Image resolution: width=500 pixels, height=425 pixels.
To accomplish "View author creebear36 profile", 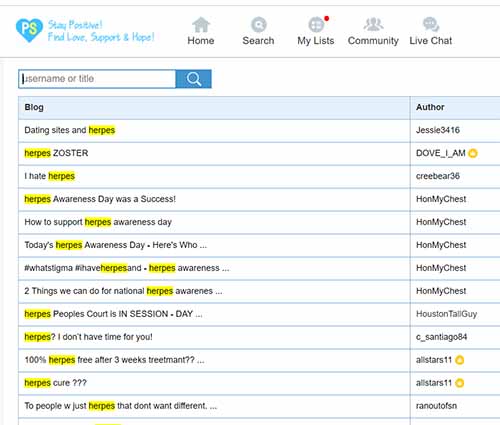I will point(438,176).
